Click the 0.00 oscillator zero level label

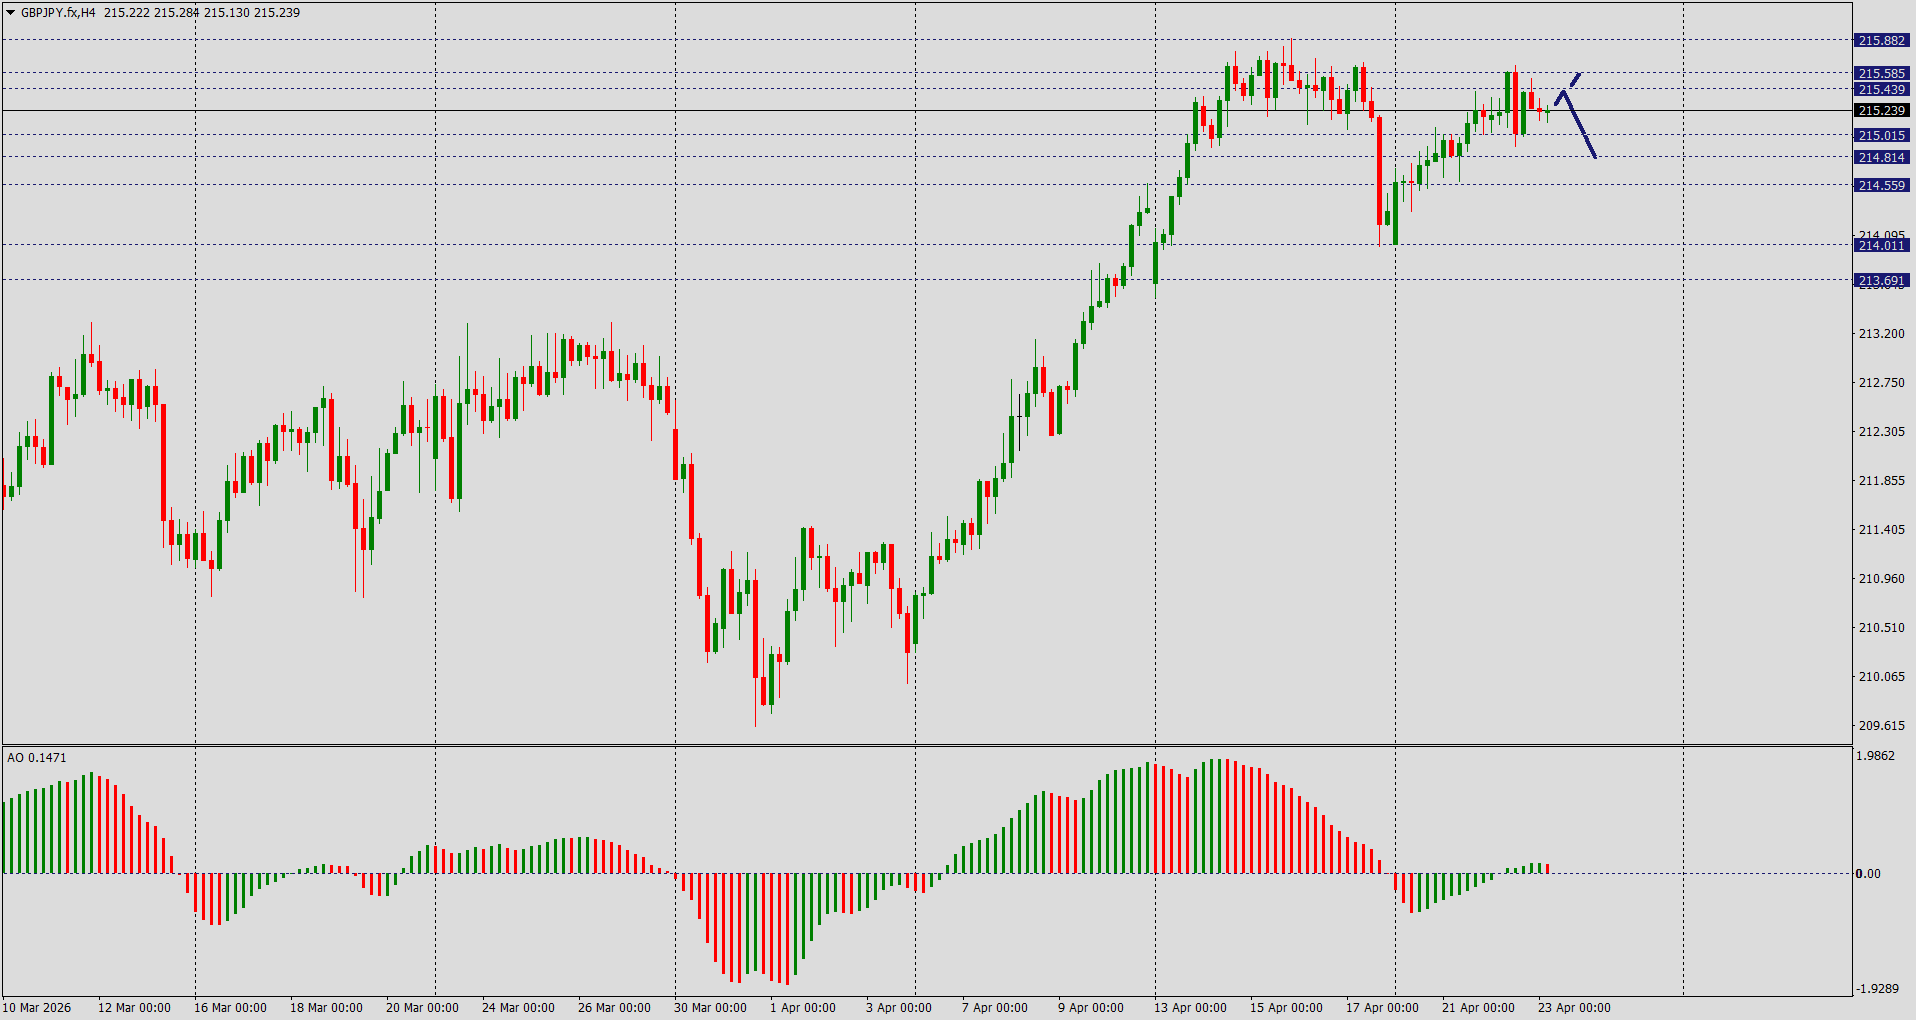click(x=1868, y=874)
